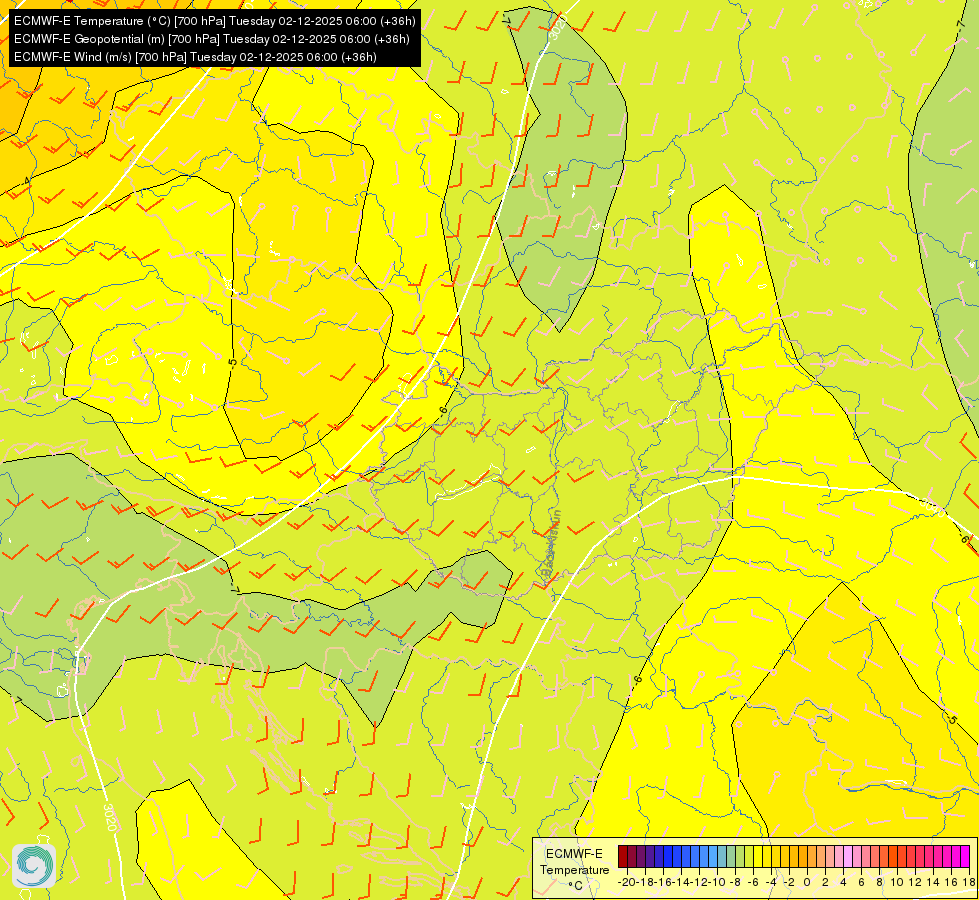Click the 6 value in the legend scale

pos(862,882)
